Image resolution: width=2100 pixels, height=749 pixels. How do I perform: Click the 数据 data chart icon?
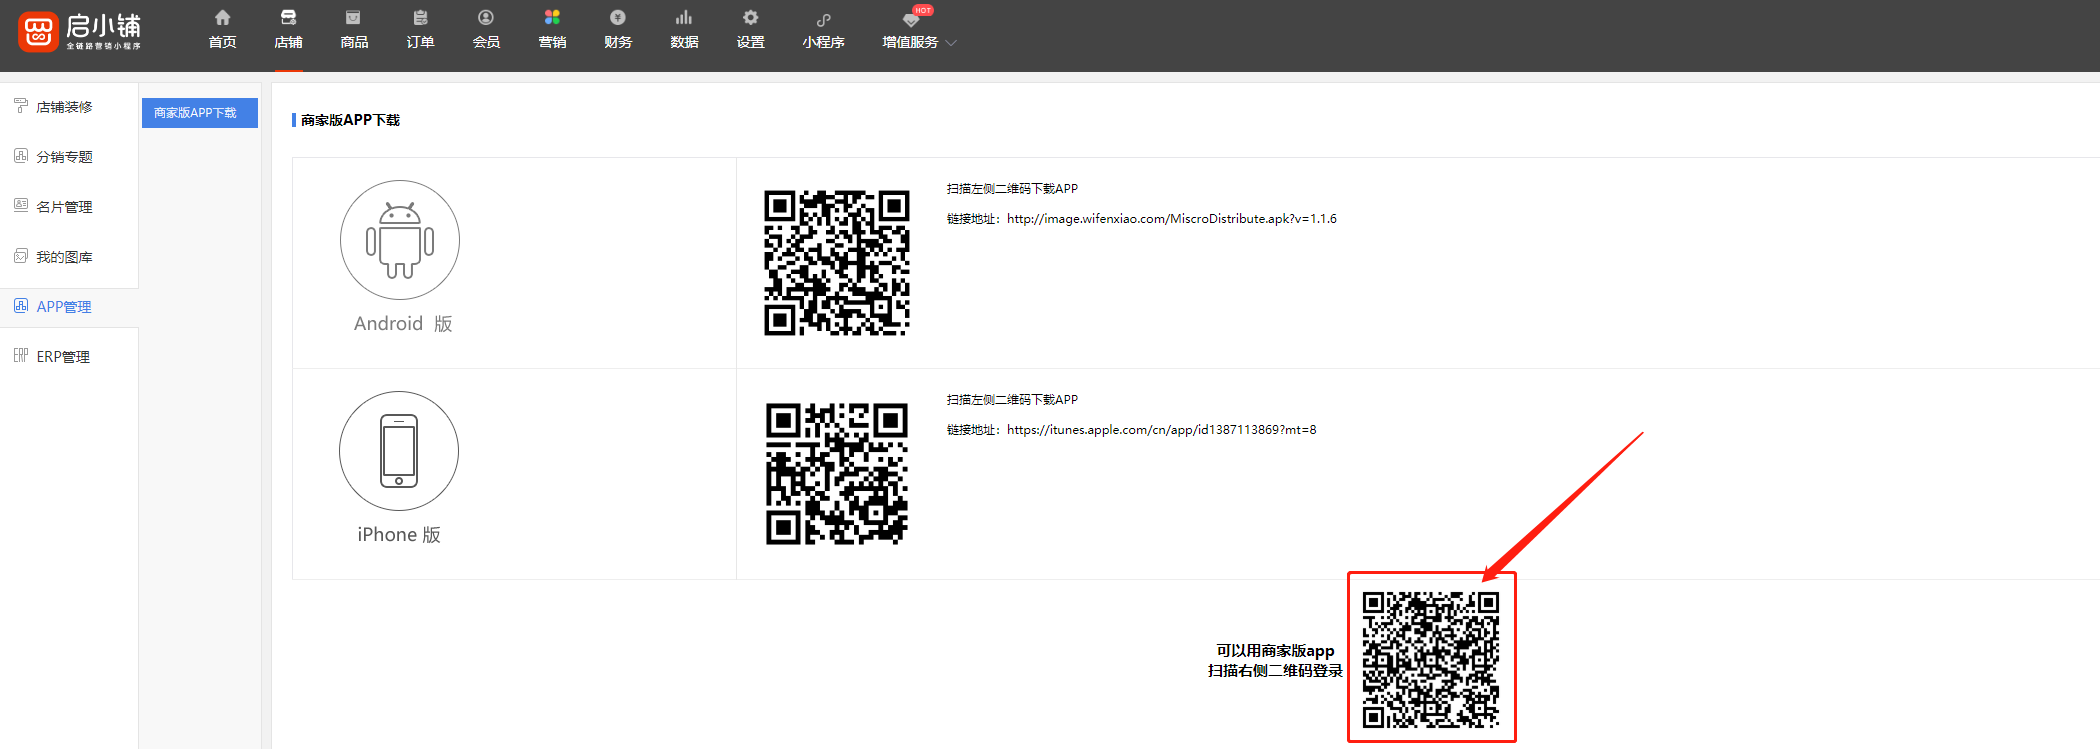[x=684, y=18]
